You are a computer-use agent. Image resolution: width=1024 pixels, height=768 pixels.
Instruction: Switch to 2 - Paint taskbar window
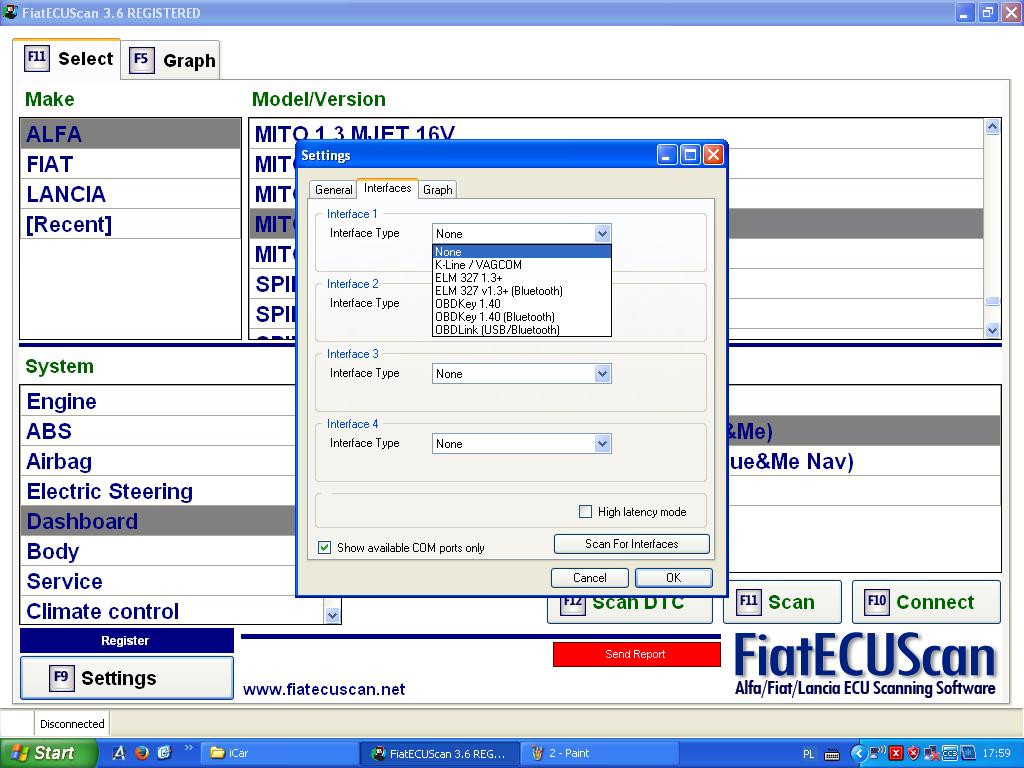[600, 753]
